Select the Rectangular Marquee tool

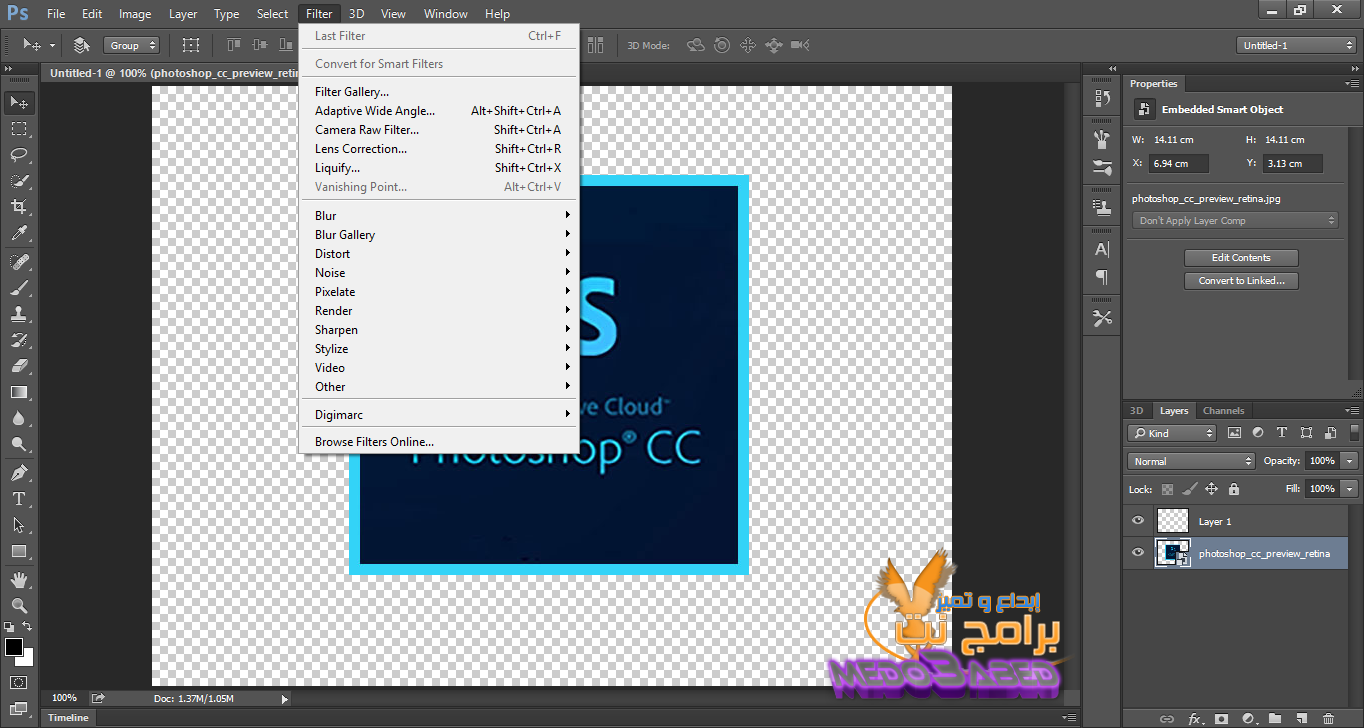pyautogui.click(x=19, y=129)
